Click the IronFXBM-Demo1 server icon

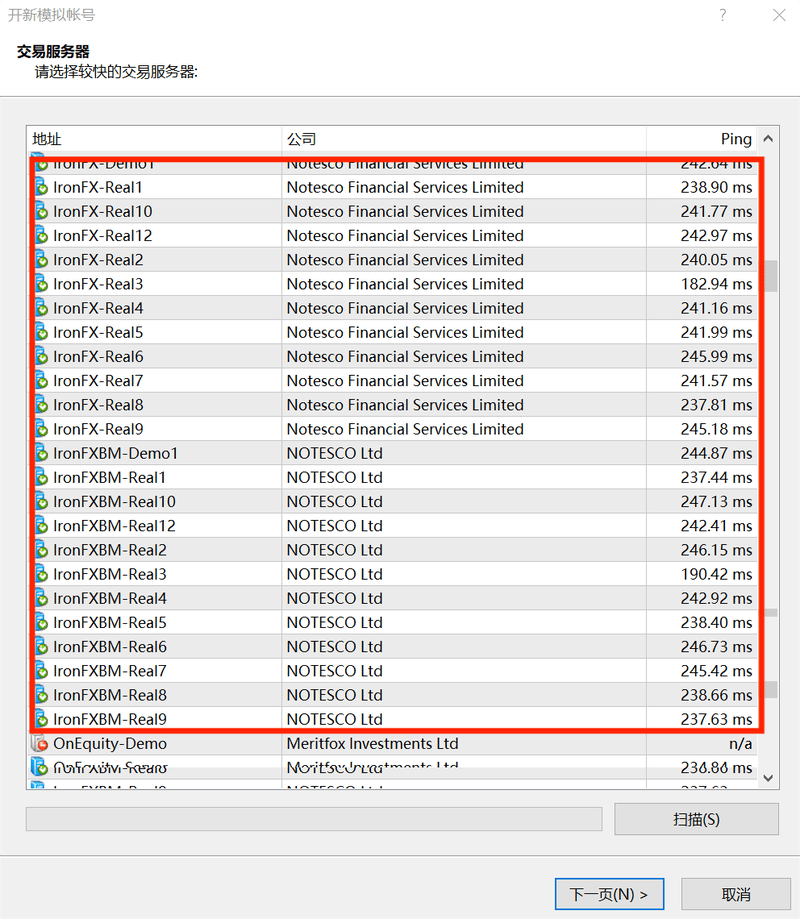click(41, 453)
